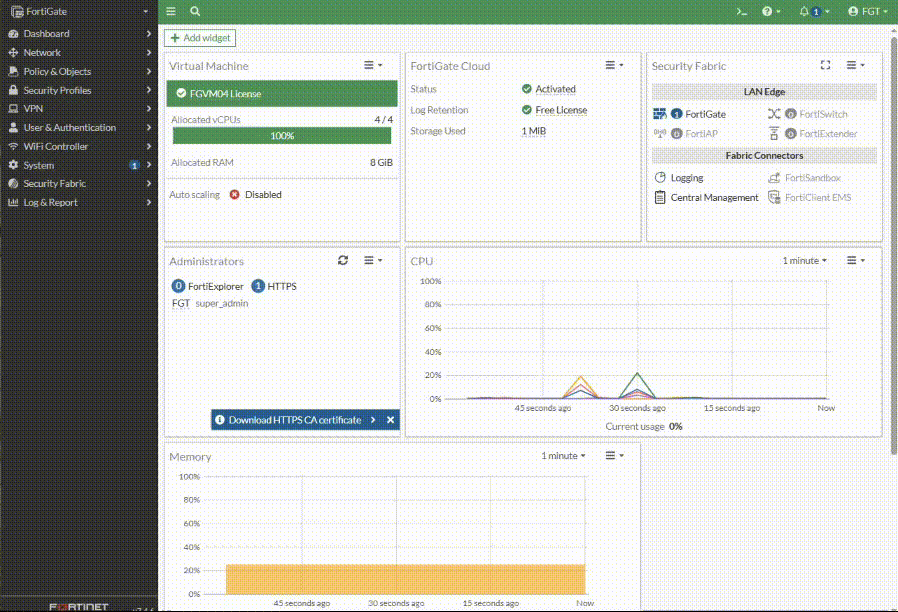Open the CPU time range dropdown
The width and height of the screenshot is (898, 612).
pos(804,260)
